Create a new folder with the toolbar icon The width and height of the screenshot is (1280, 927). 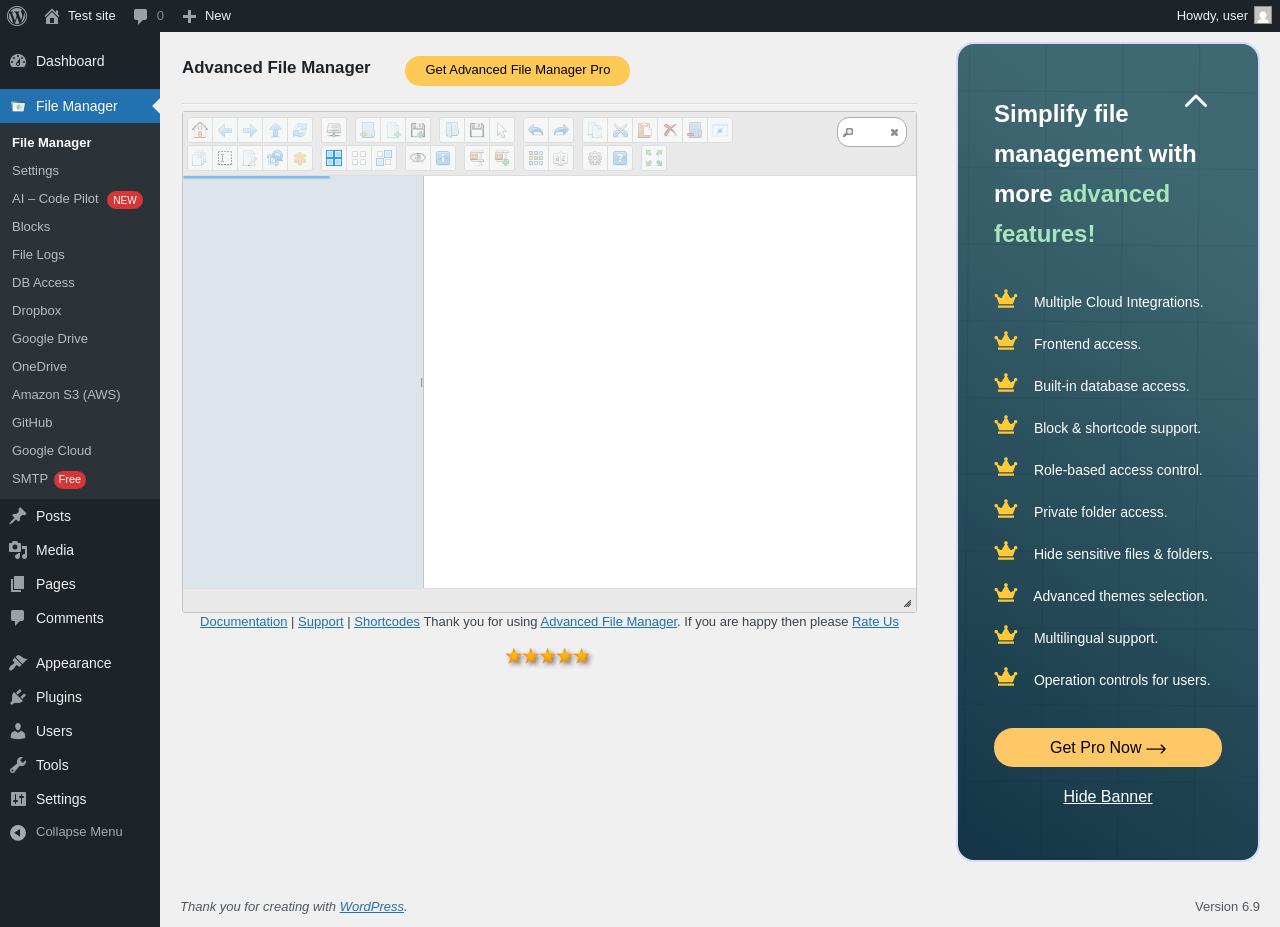[x=368, y=130]
